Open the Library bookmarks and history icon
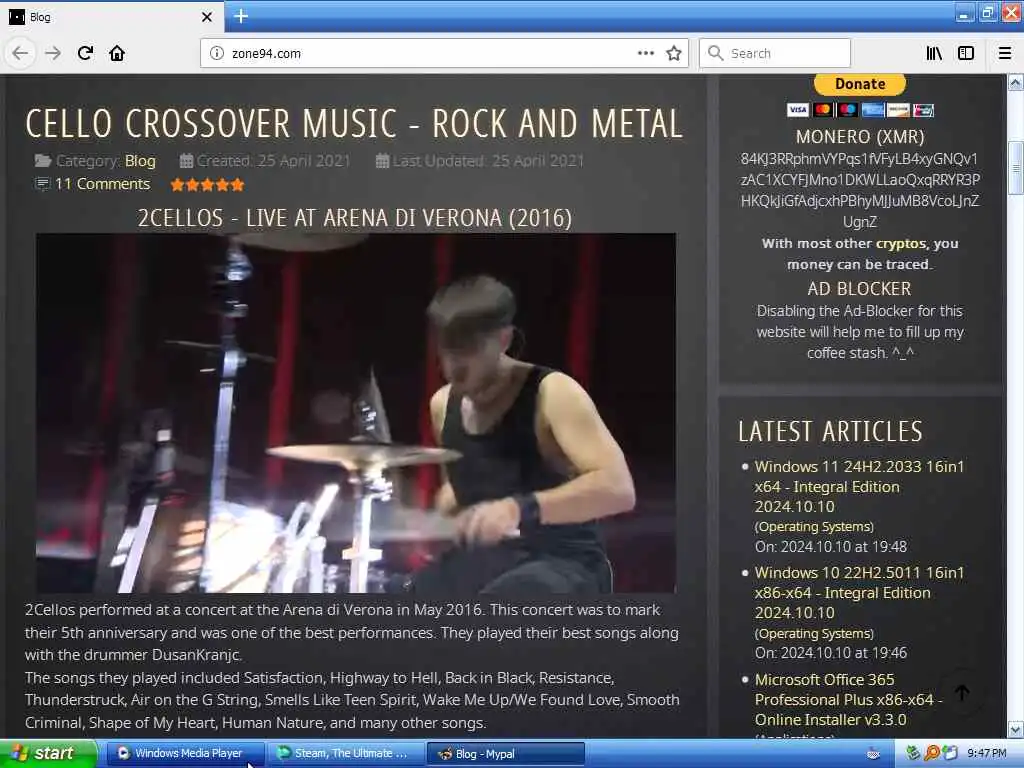1024x768 pixels. point(934,53)
